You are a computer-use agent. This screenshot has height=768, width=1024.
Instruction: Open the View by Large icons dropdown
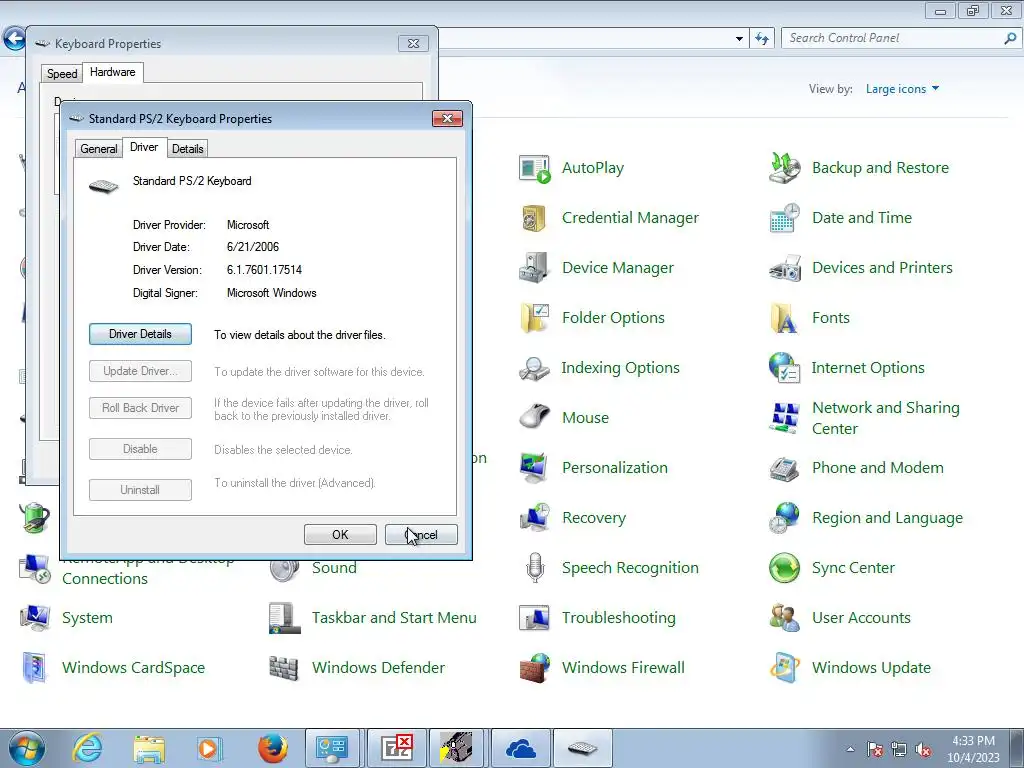pos(902,89)
